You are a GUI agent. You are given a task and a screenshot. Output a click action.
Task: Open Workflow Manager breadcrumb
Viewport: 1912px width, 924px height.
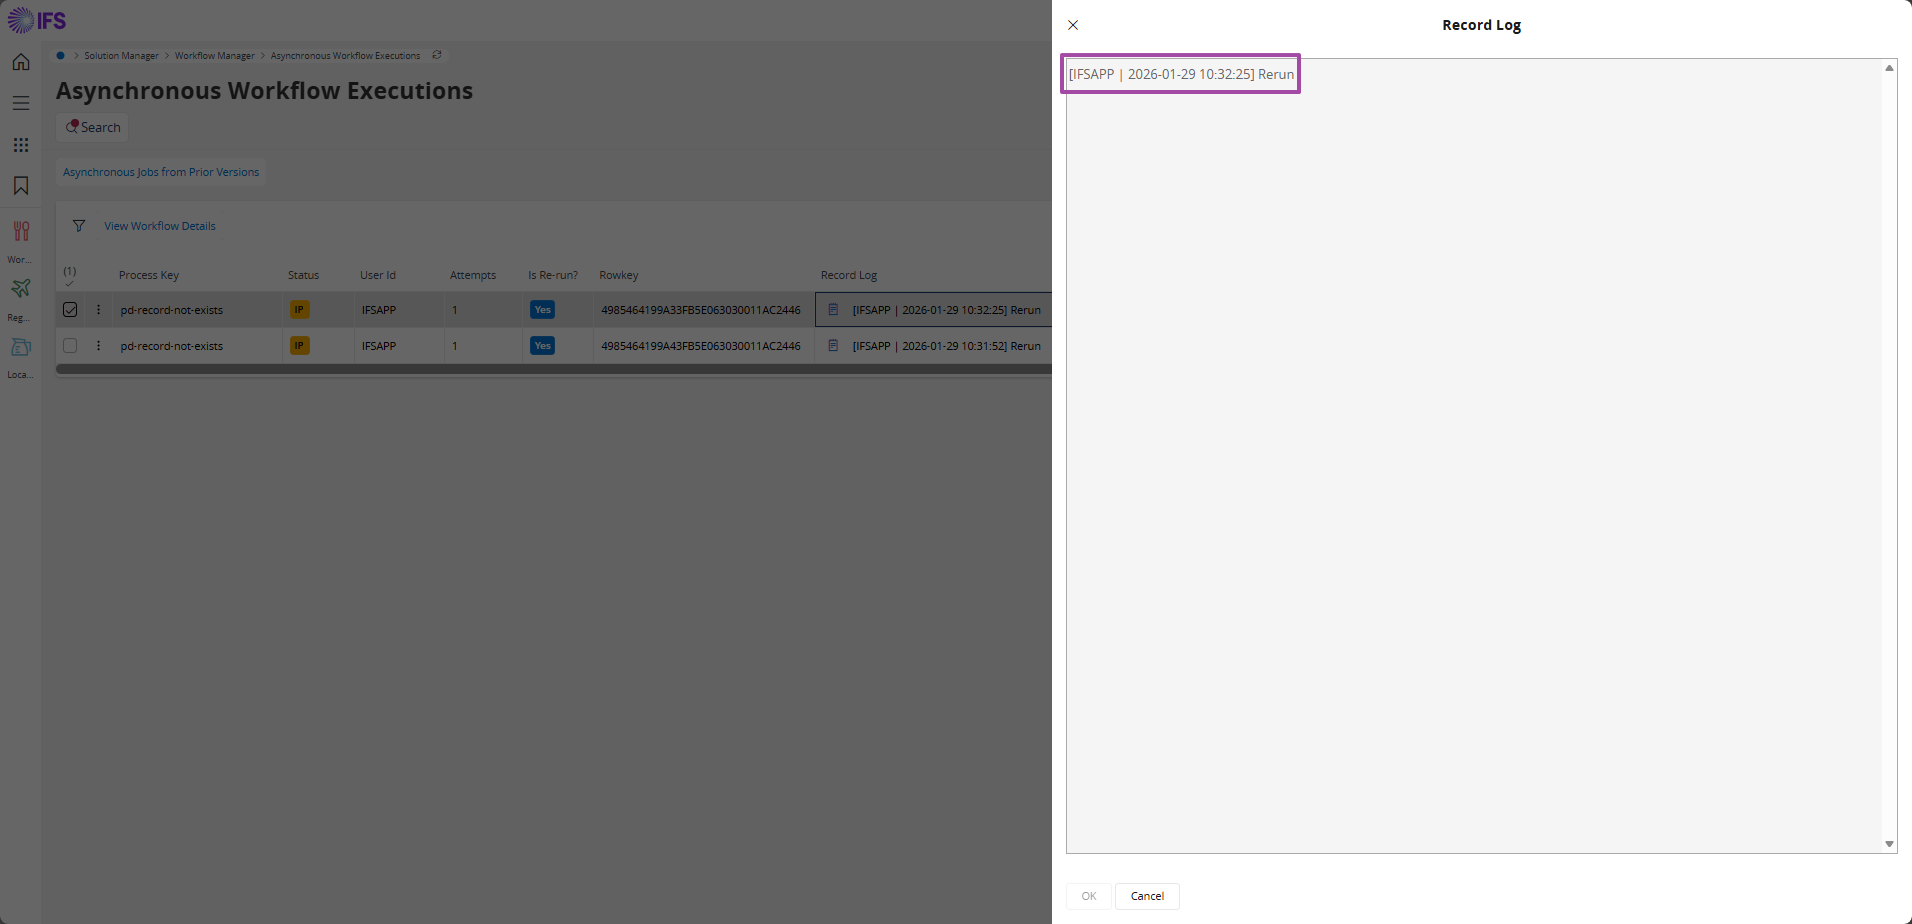pos(214,56)
